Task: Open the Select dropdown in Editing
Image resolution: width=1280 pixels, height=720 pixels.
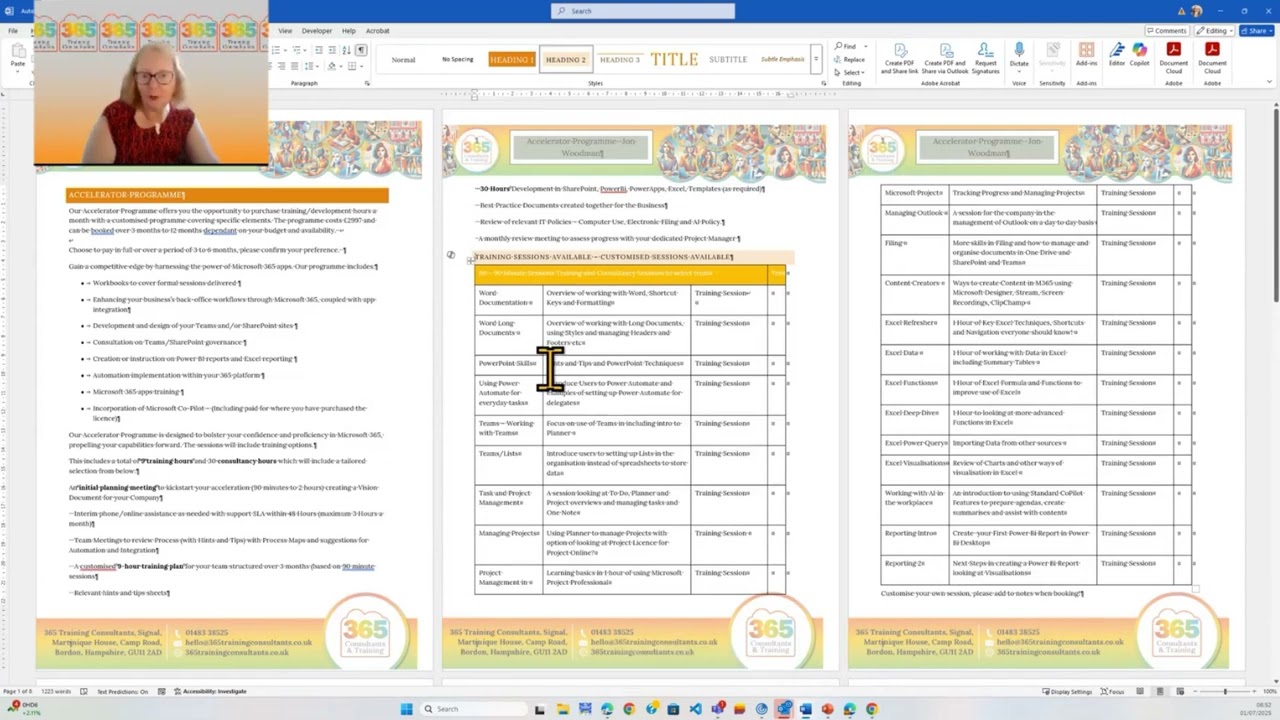Action: (x=850, y=72)
